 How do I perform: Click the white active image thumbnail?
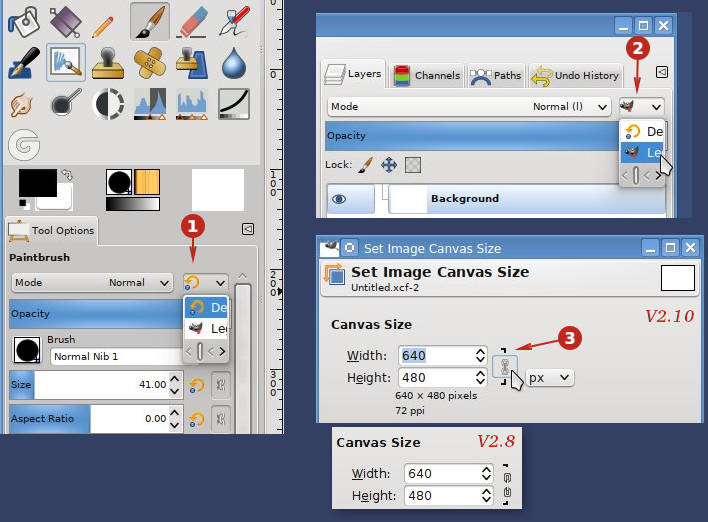218,190
